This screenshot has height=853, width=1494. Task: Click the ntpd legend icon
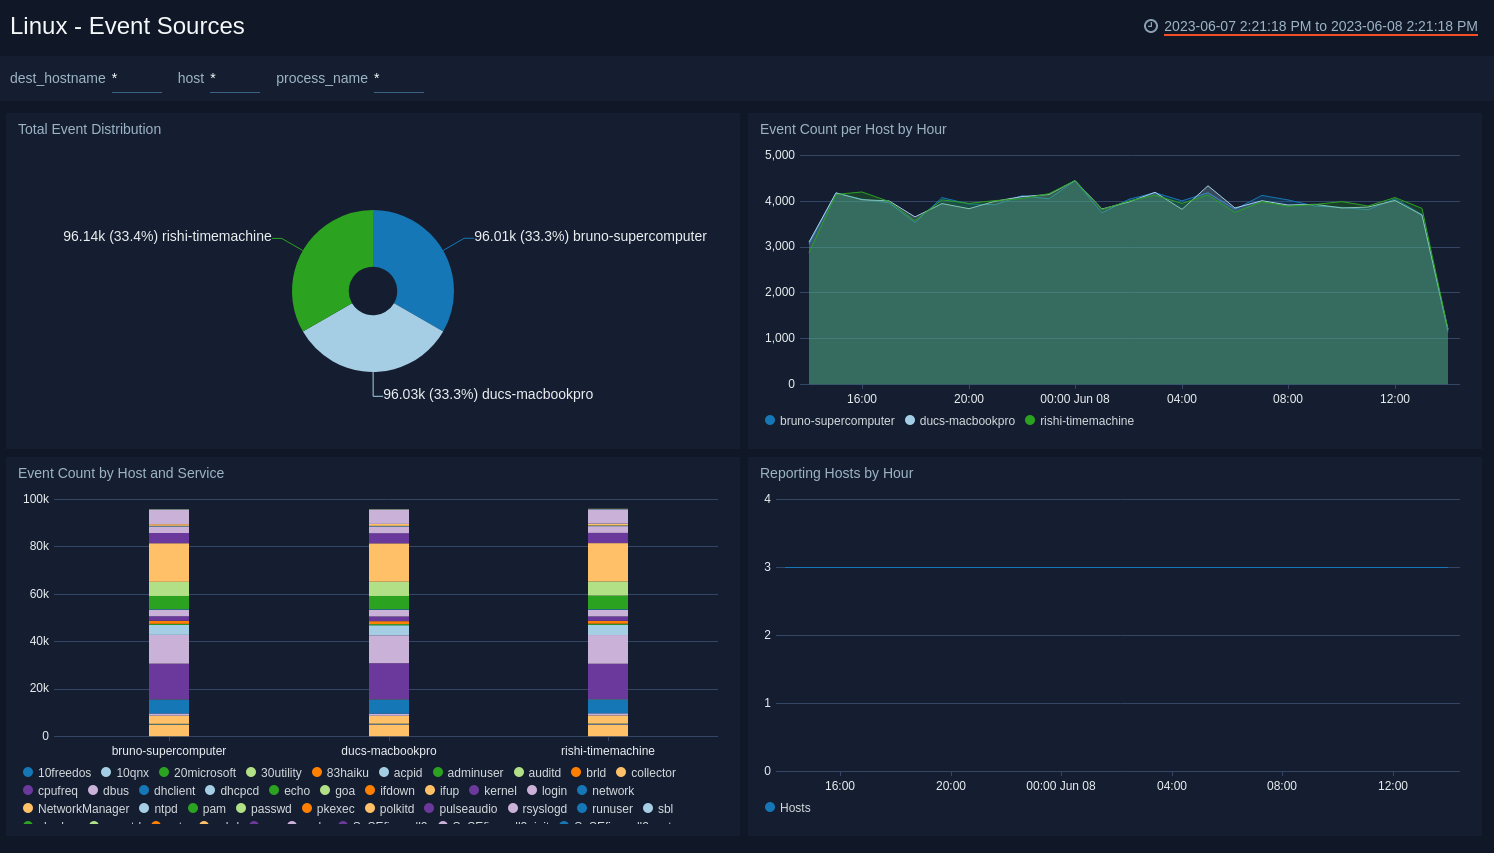(143, 808)
